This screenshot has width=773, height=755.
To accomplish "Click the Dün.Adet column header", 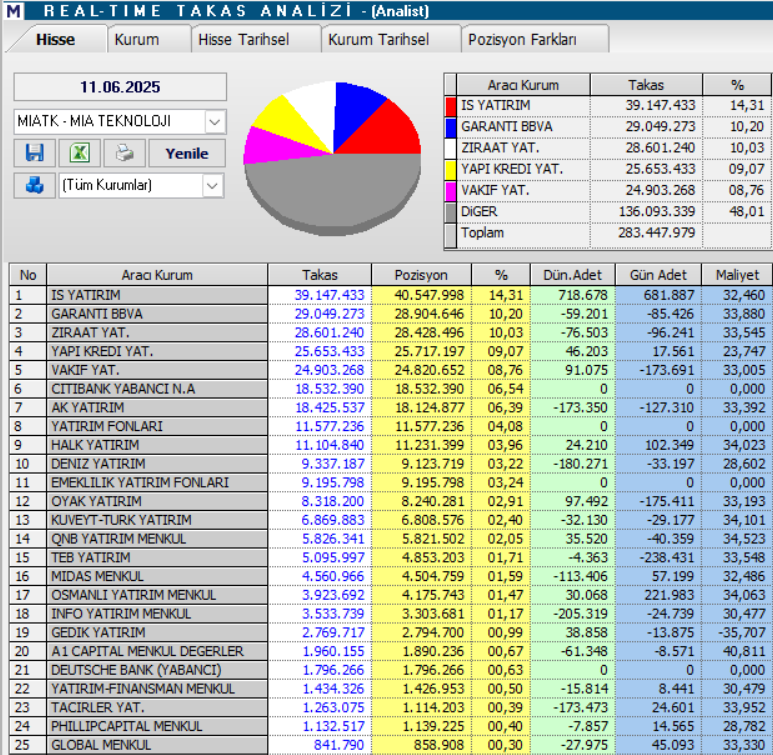I will (x=572, y=275).
